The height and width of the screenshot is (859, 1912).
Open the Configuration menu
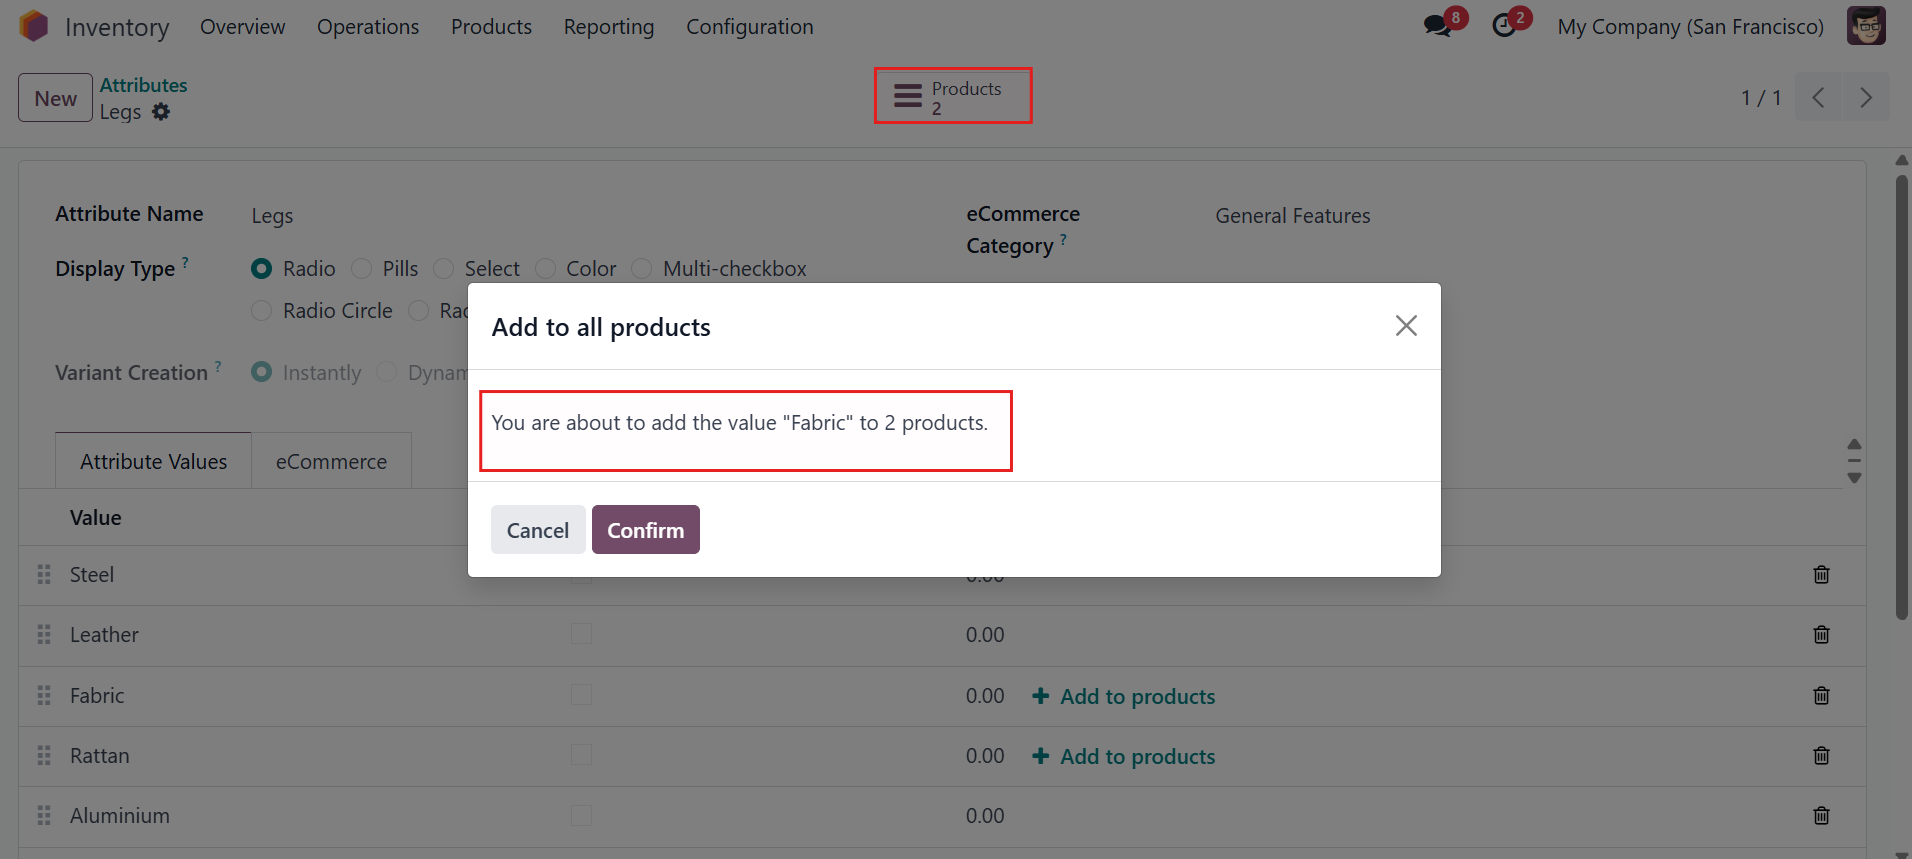click(750, 27)
